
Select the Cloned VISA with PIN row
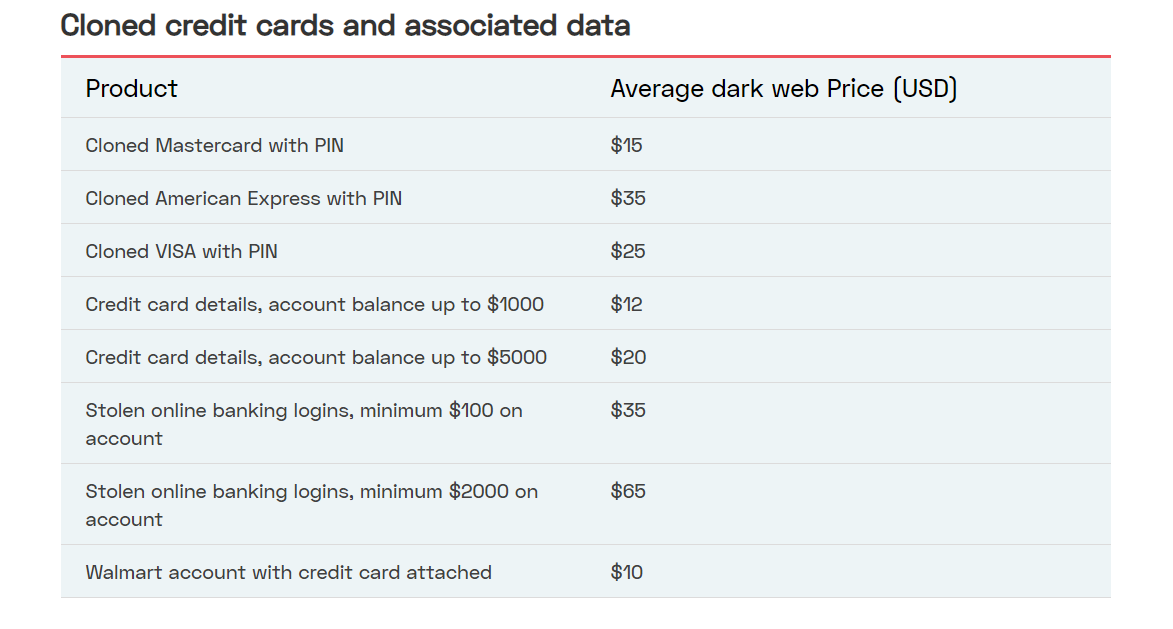(586, 251)
